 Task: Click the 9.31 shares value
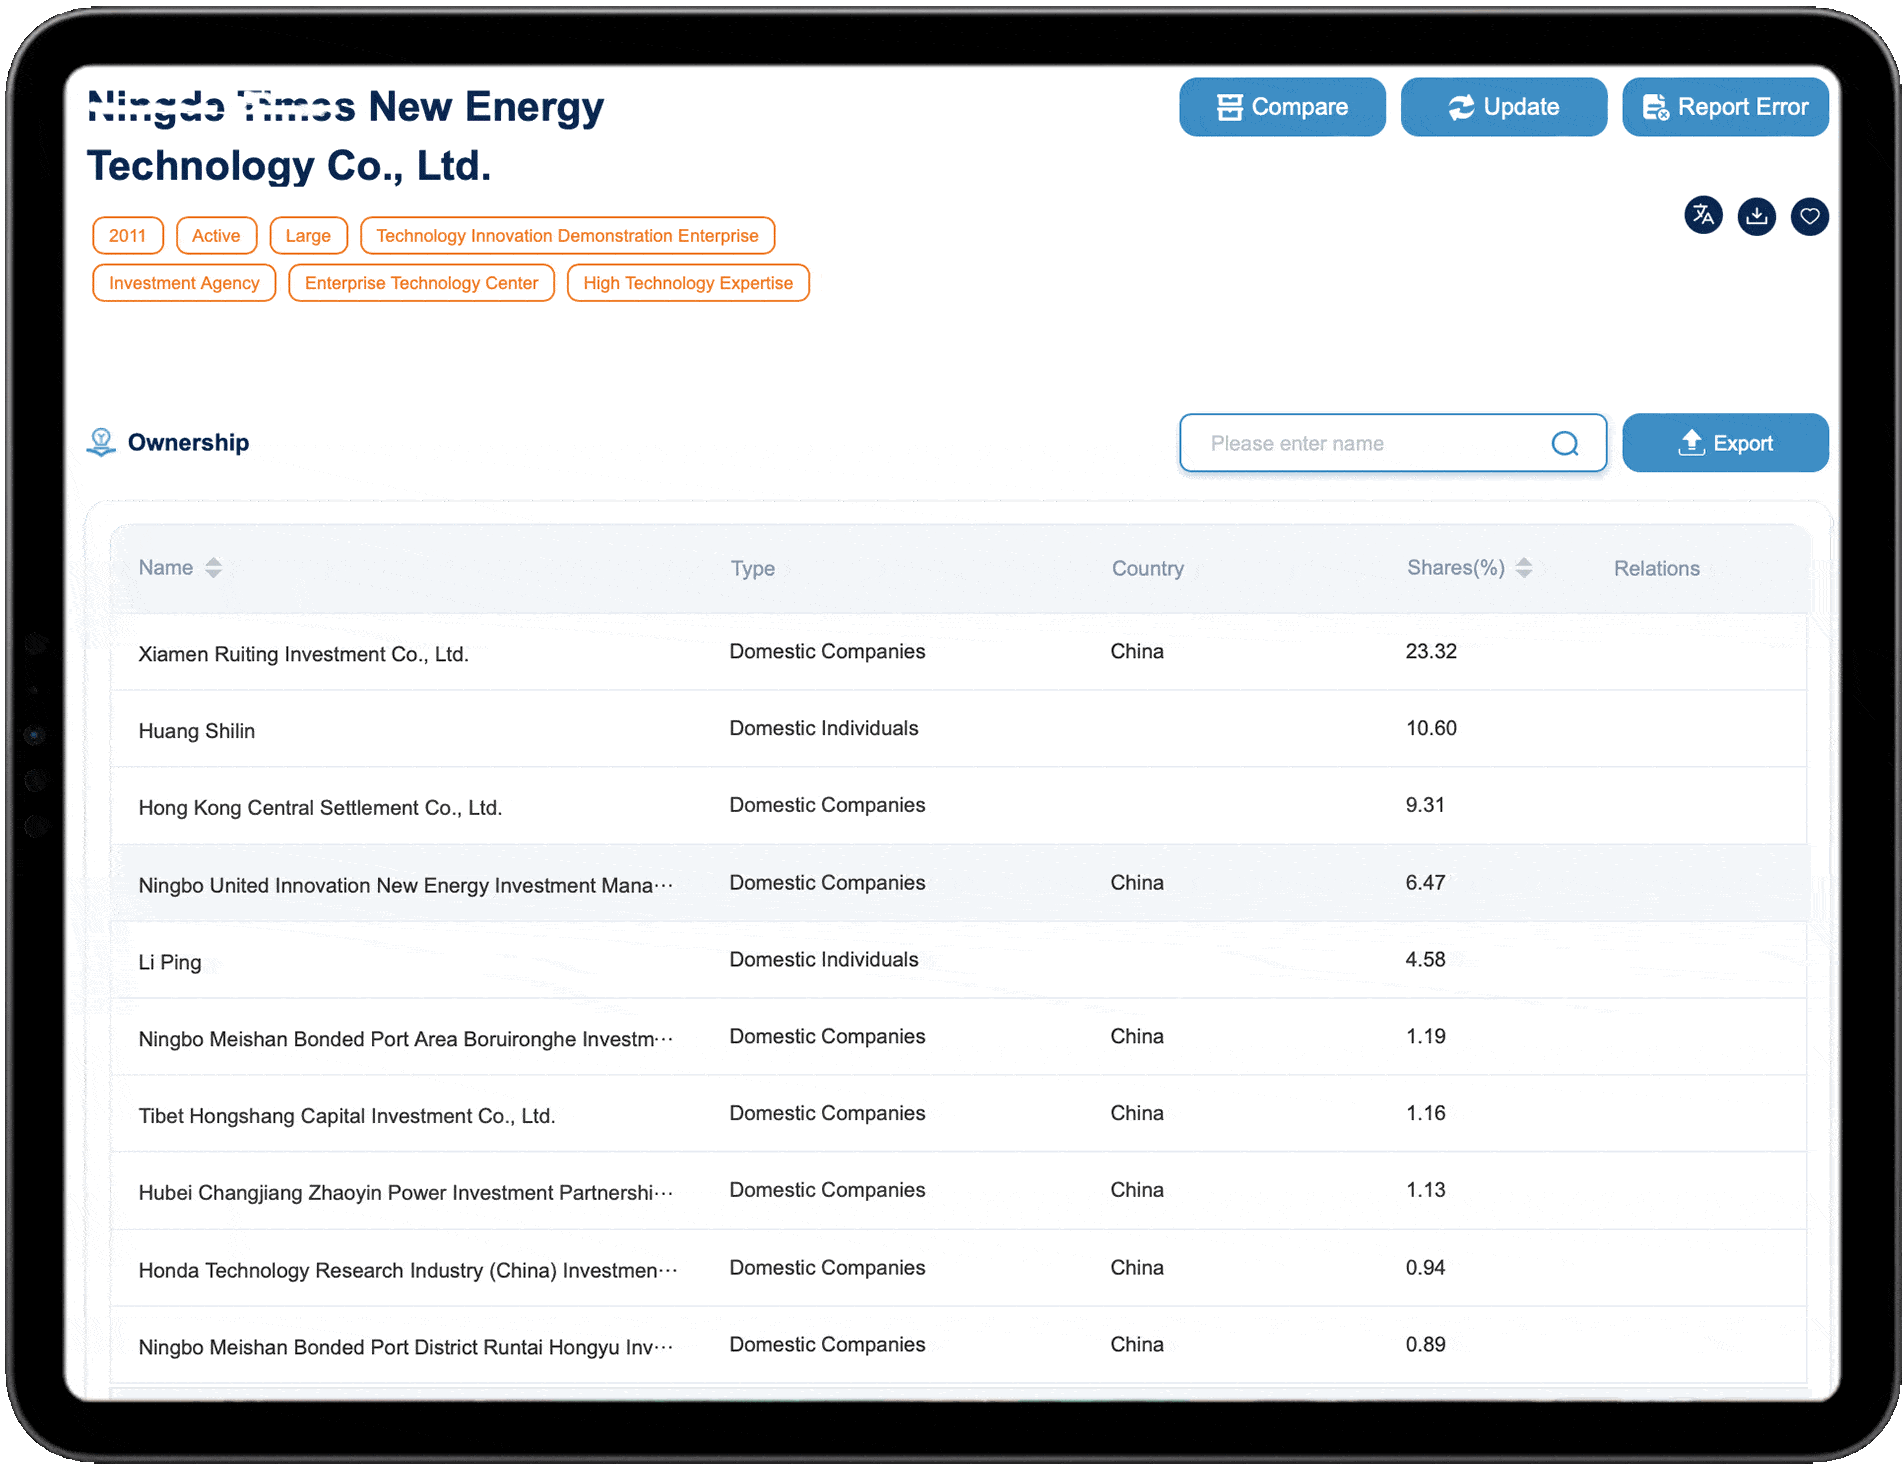(x=1425, y=805)
